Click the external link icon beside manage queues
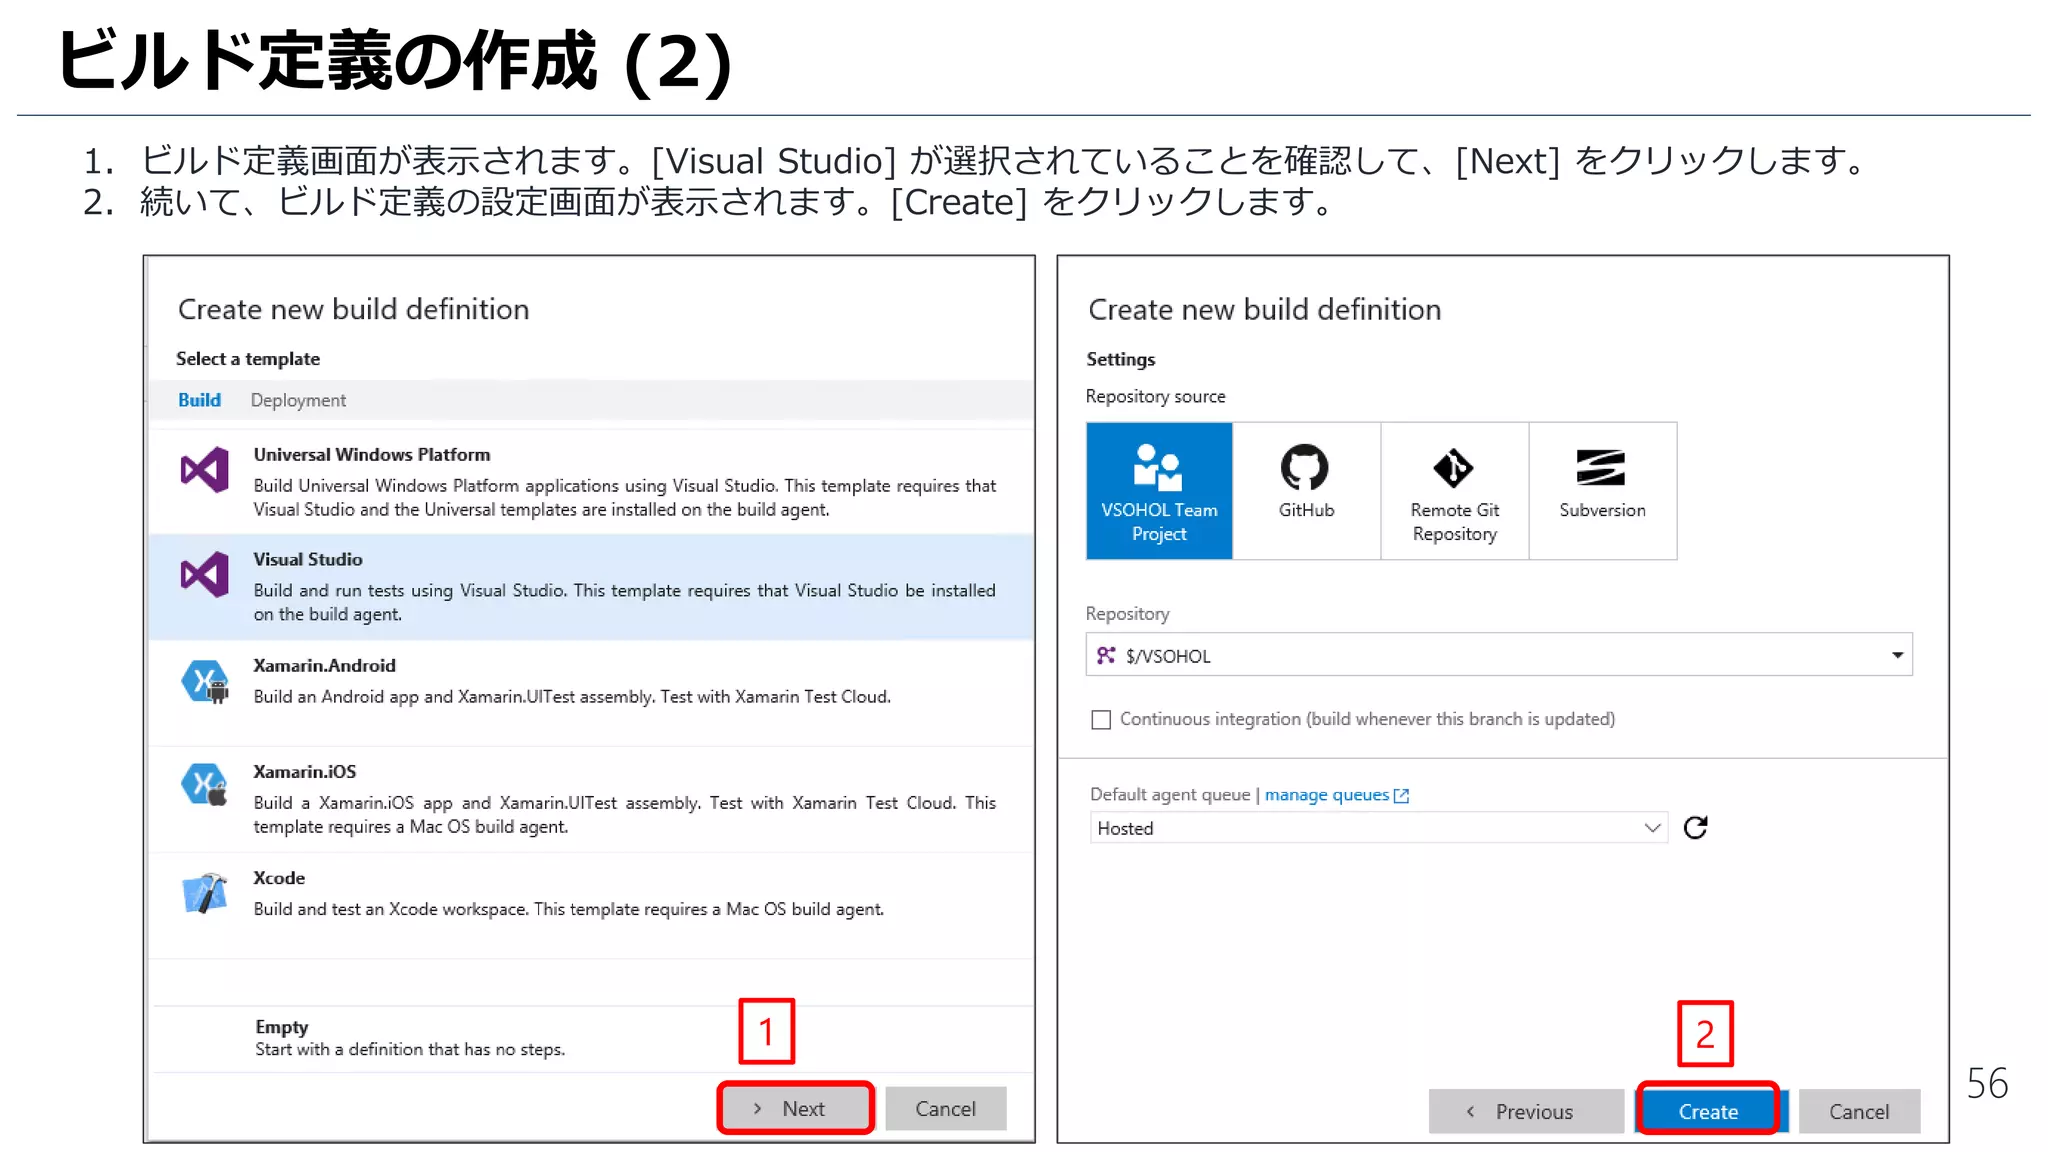This screenshot has width=2048, height=1152. 1401,796
